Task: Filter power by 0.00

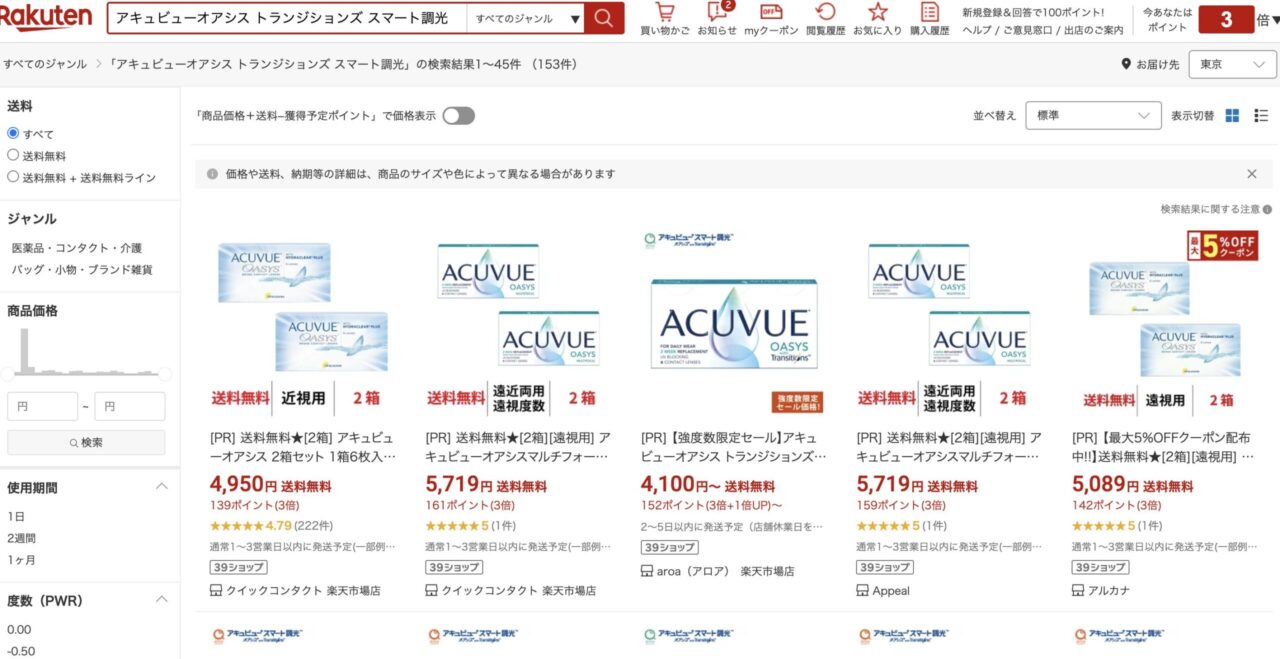Action: 19,629
